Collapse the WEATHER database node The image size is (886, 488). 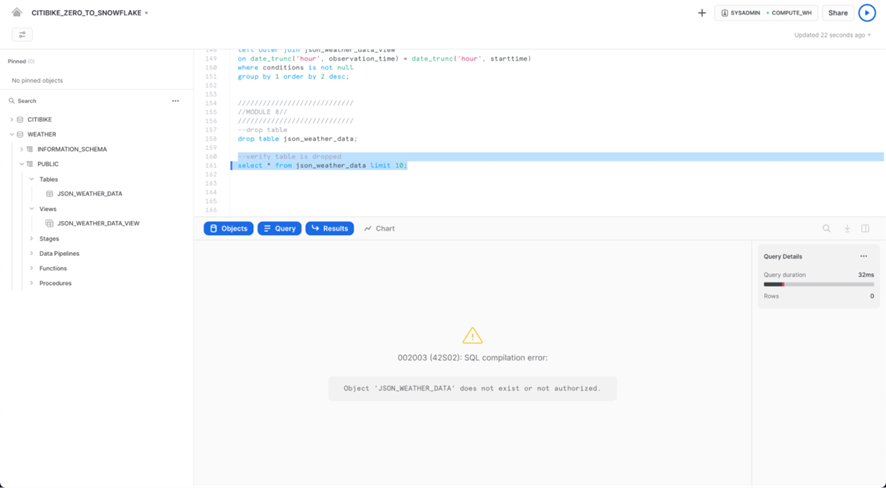pos(12,134)
